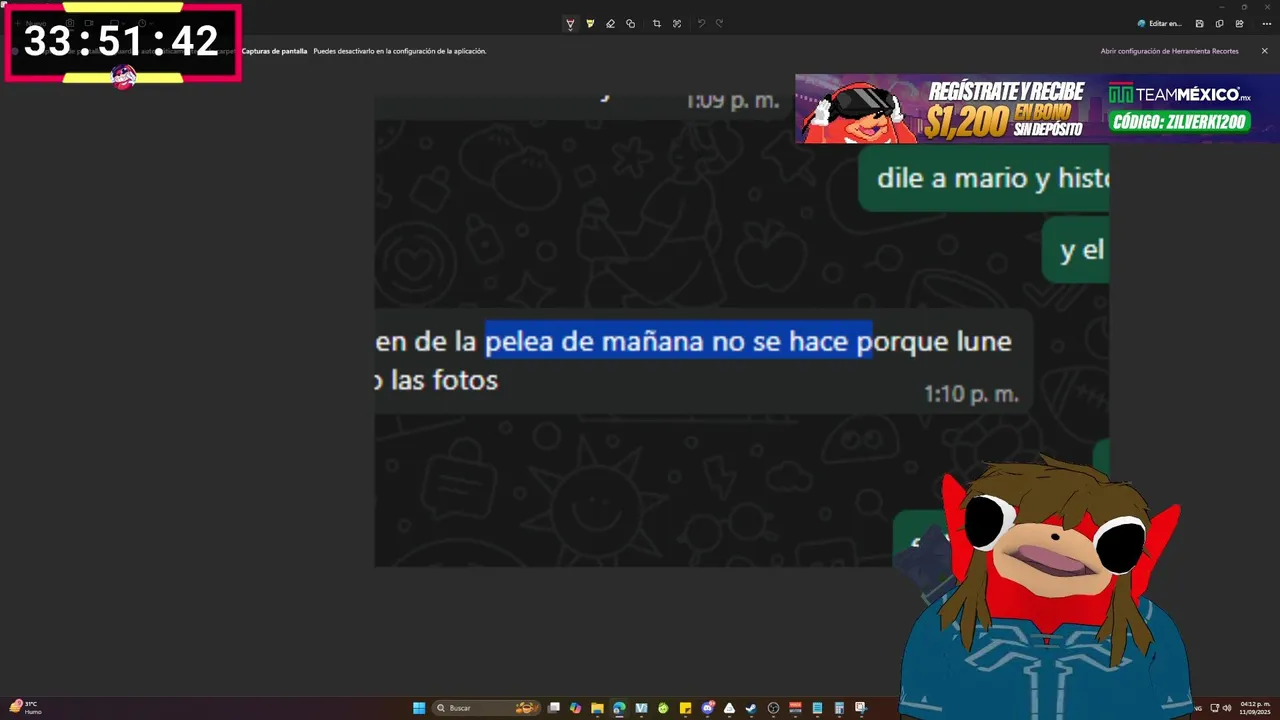Open the OBS Studio taskbar icon
The height and width of the screenshot is (720, 1280).
click(x=773, y=708)
